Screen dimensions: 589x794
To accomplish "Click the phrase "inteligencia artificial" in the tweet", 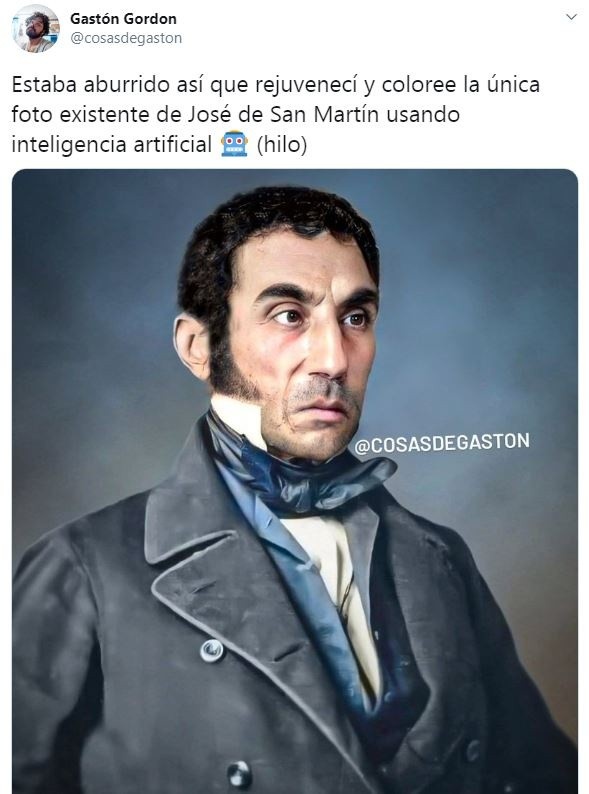I will pyautogui.click(x=111, y=145).
